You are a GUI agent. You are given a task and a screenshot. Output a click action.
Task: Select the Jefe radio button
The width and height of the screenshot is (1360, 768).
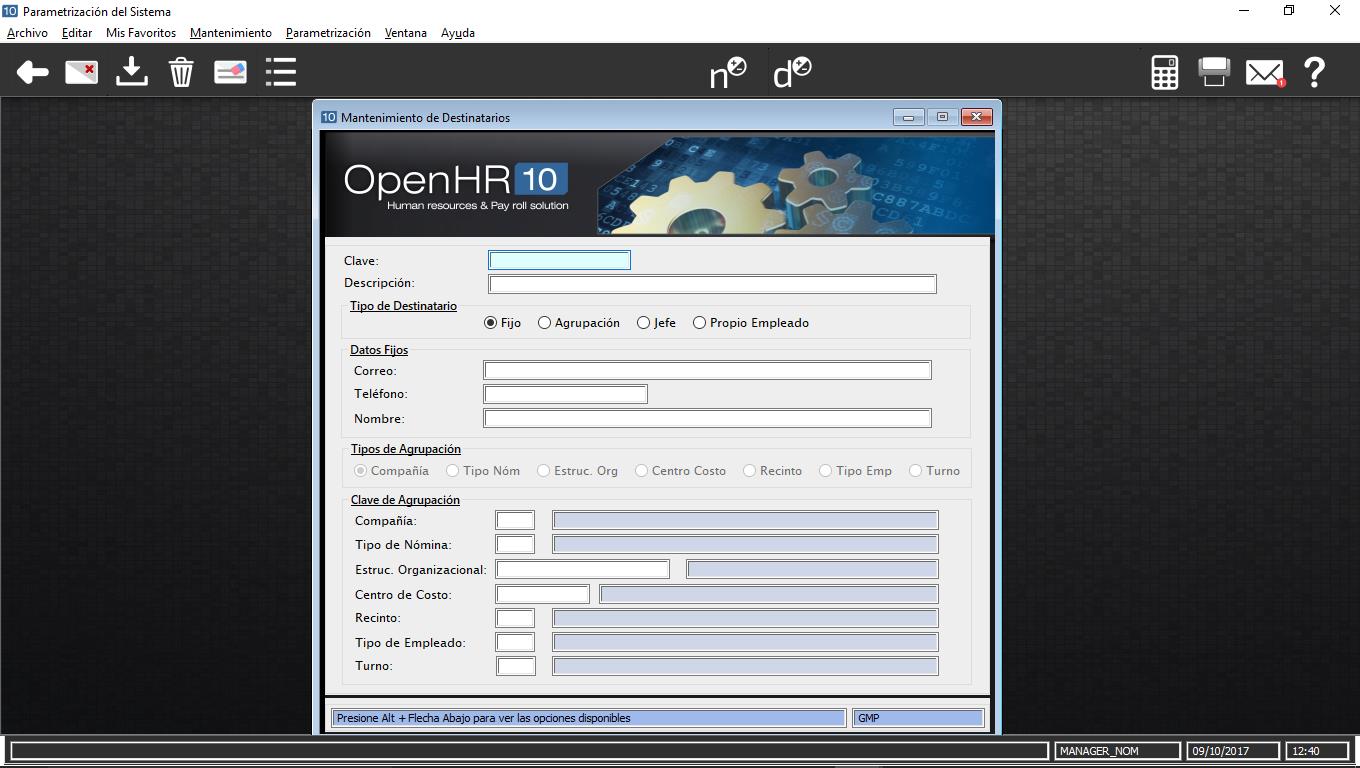[644, 323]
